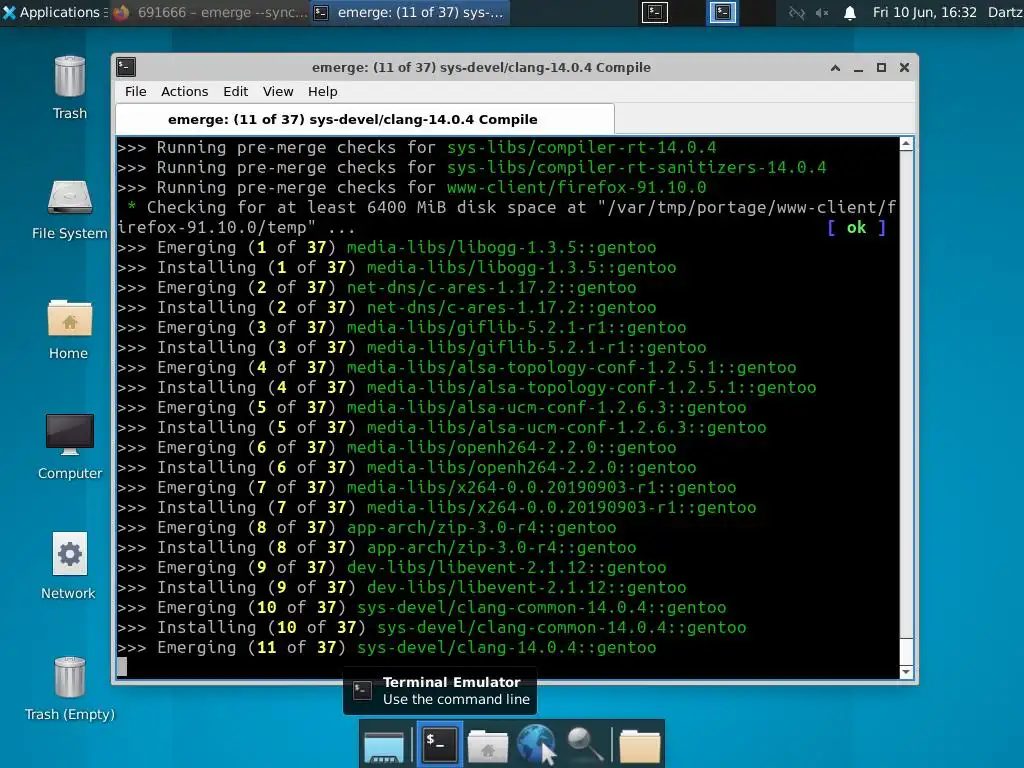Open the Computer desktop icon
This screenshot has width=1024, height=768.
click(x=69, y=447)
